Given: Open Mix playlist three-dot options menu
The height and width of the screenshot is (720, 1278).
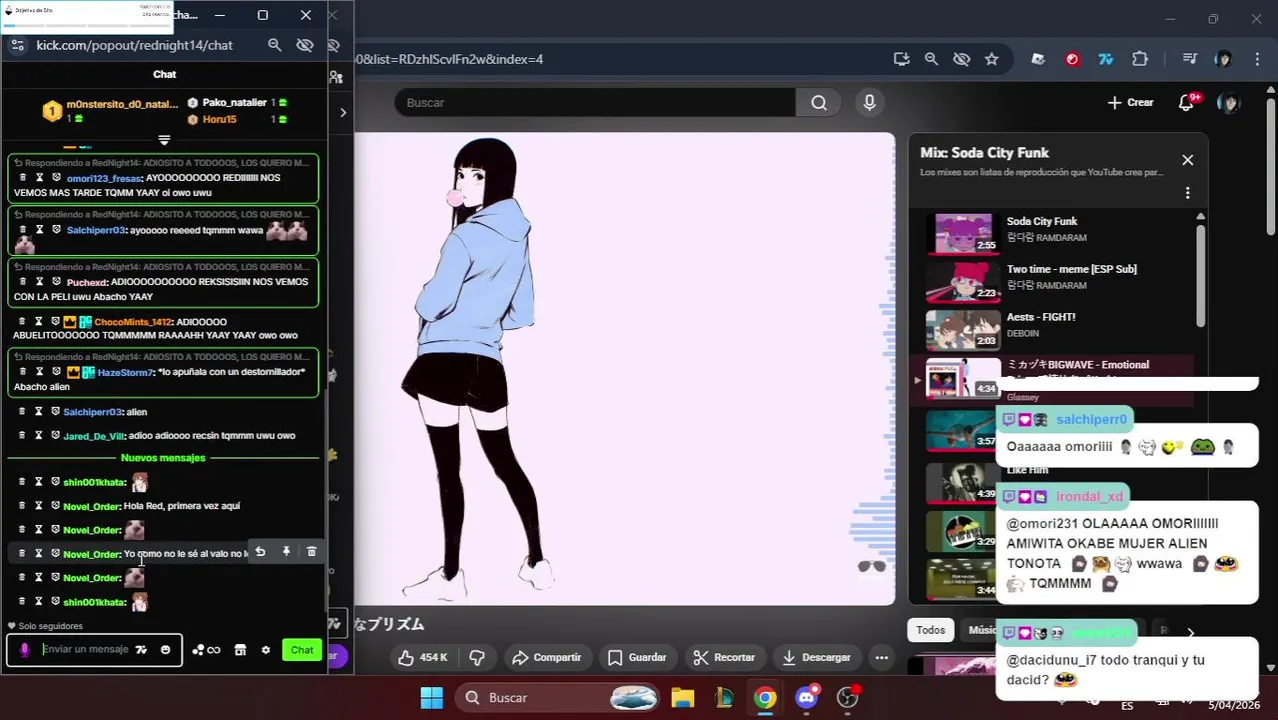Looking at the screenshot, I should (1187, 193).
